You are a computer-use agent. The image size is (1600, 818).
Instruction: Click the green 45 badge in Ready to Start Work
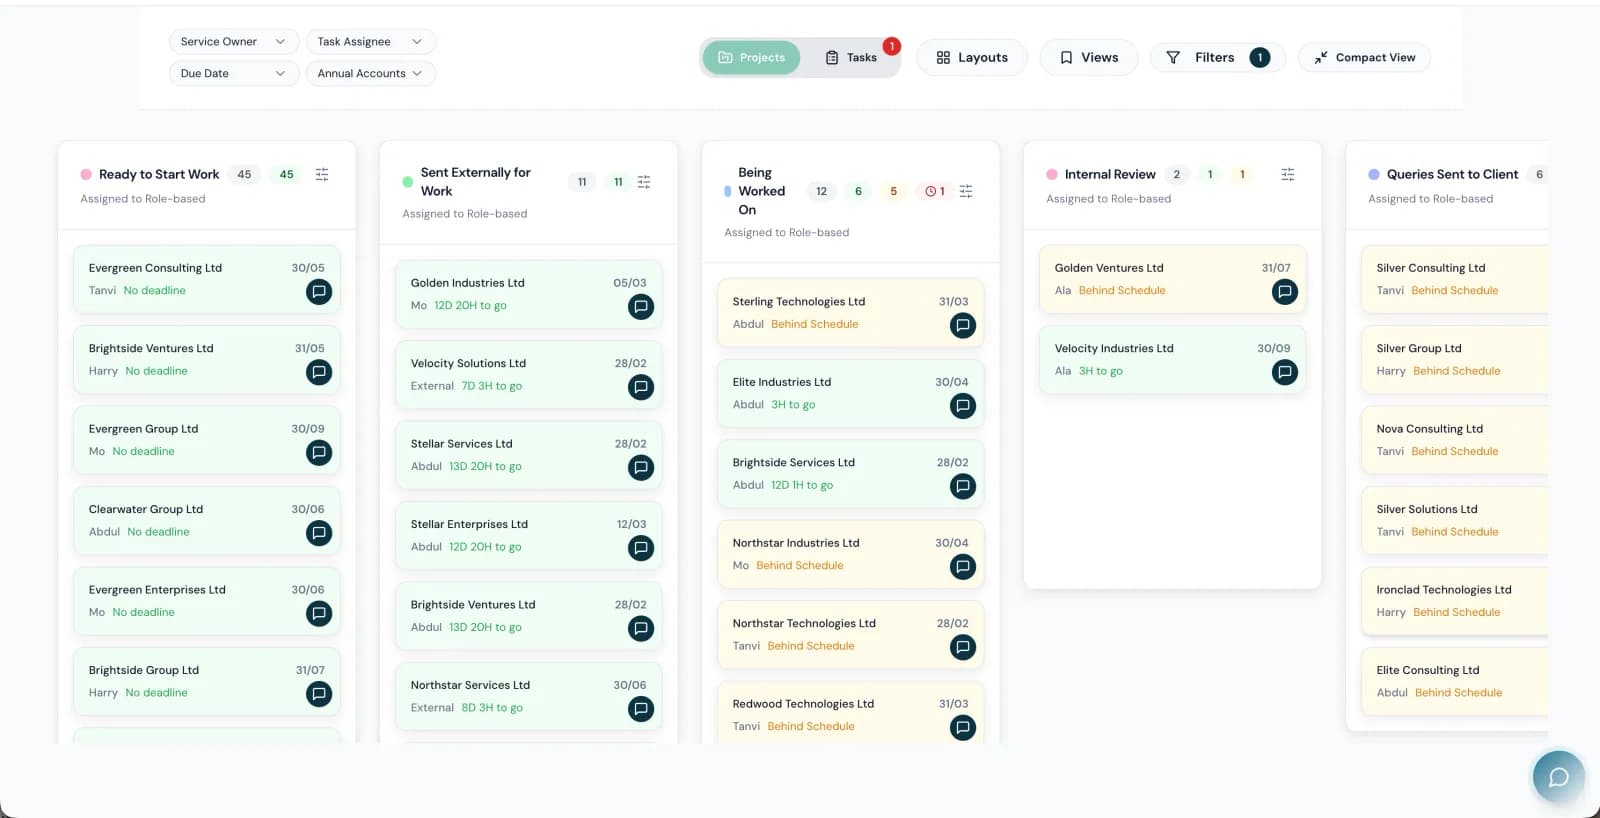tap(287, 174)
